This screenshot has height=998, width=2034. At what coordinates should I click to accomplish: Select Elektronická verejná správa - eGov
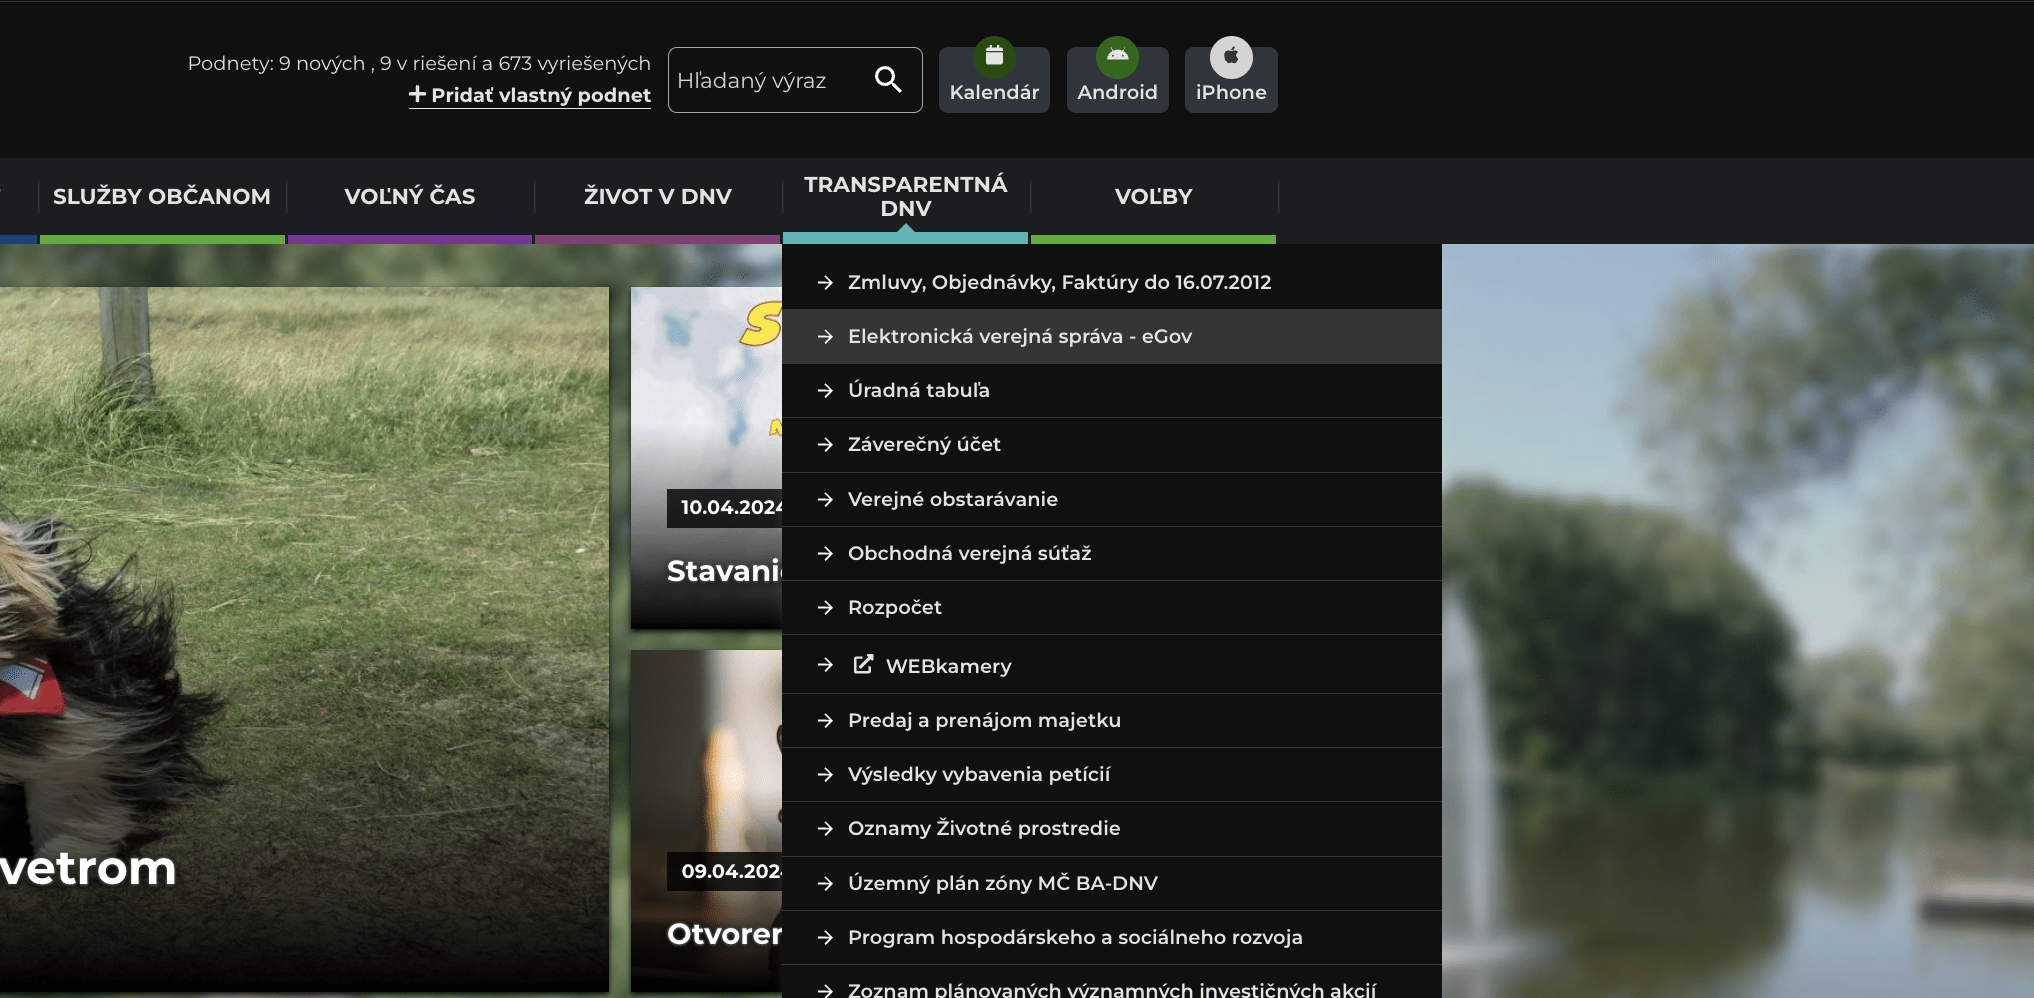point(1019,337)
